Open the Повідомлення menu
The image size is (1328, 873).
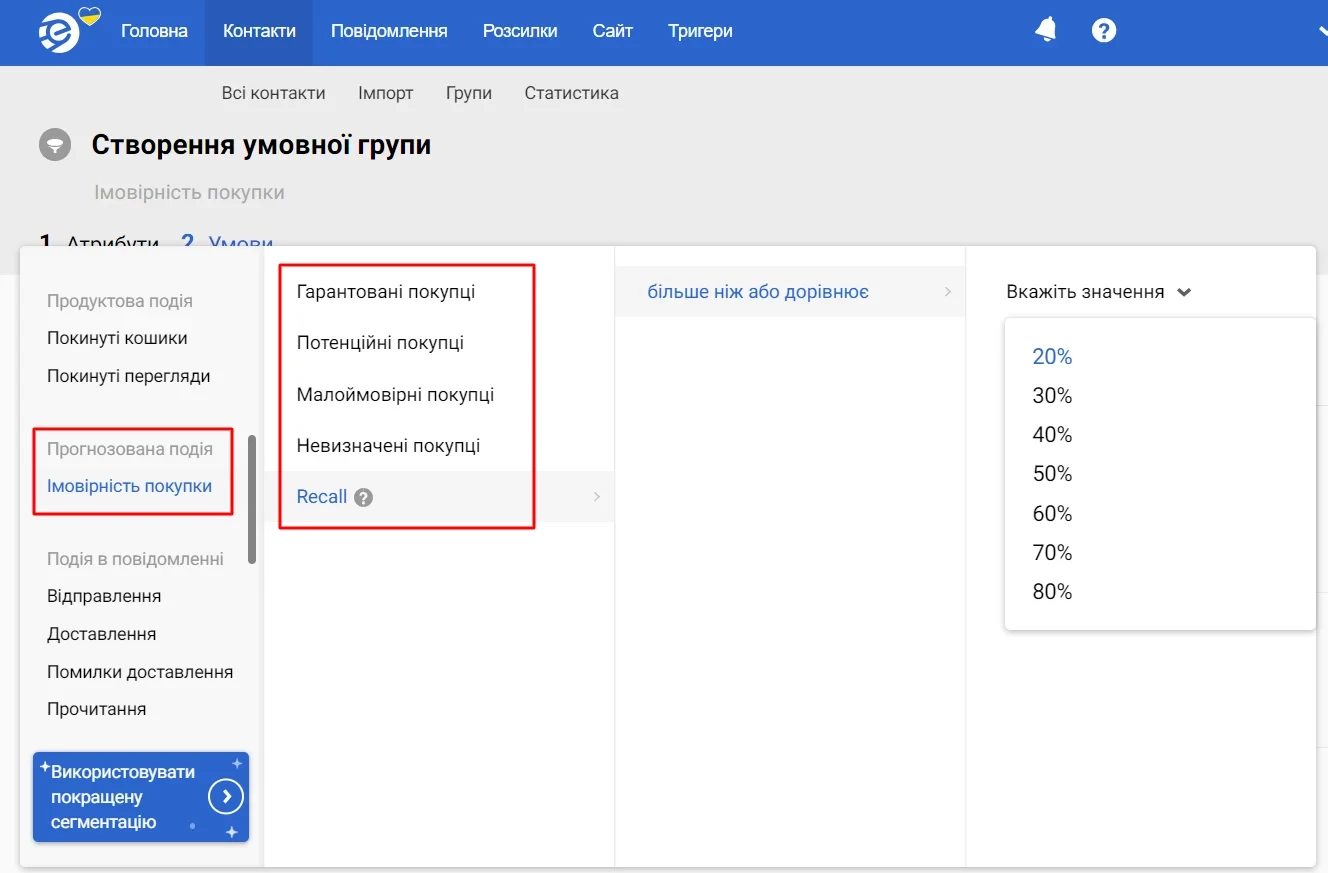coord(389,31)
